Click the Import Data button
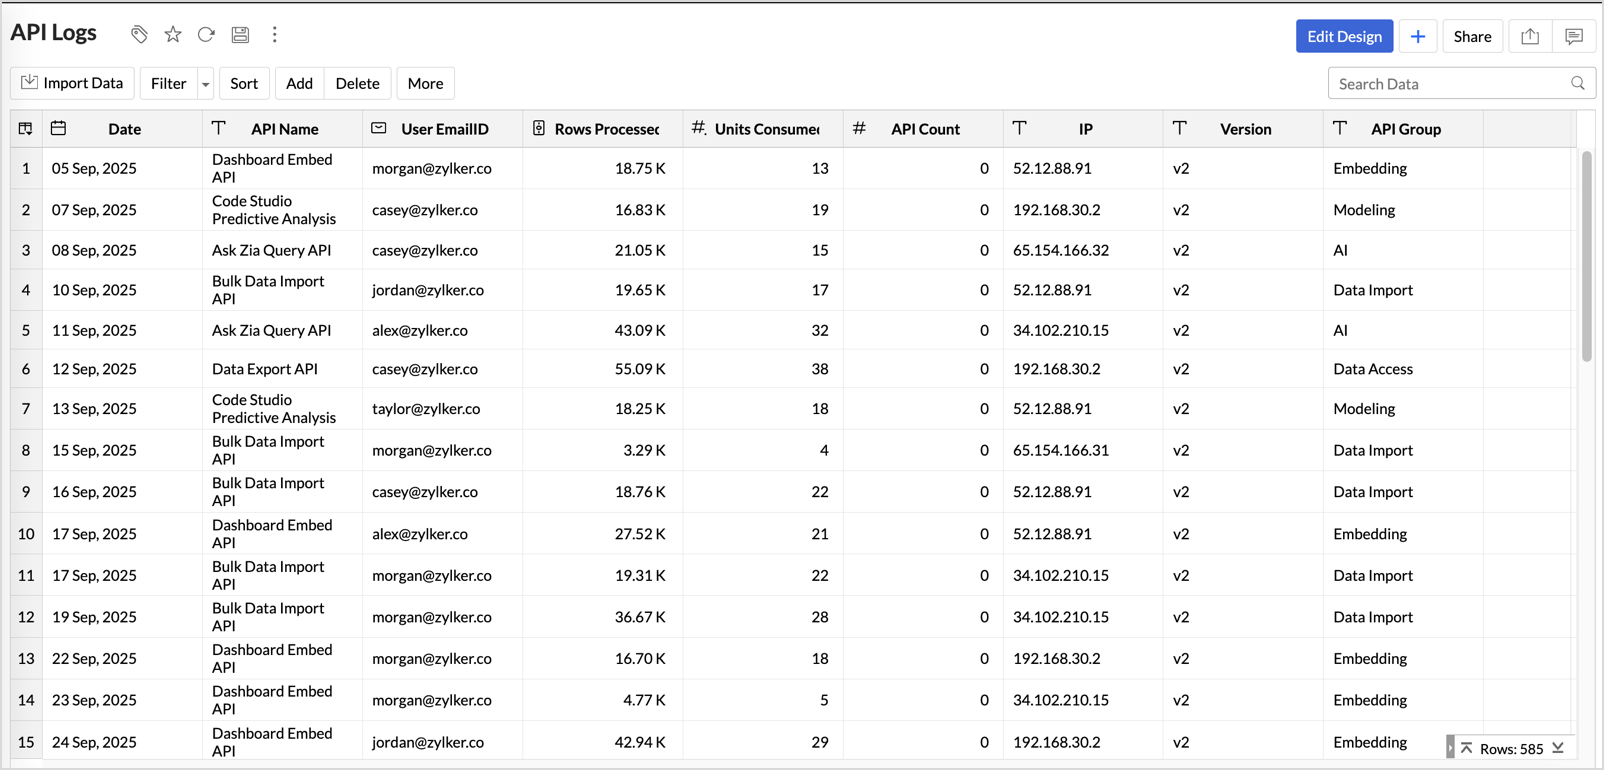 tap(72, 84)
